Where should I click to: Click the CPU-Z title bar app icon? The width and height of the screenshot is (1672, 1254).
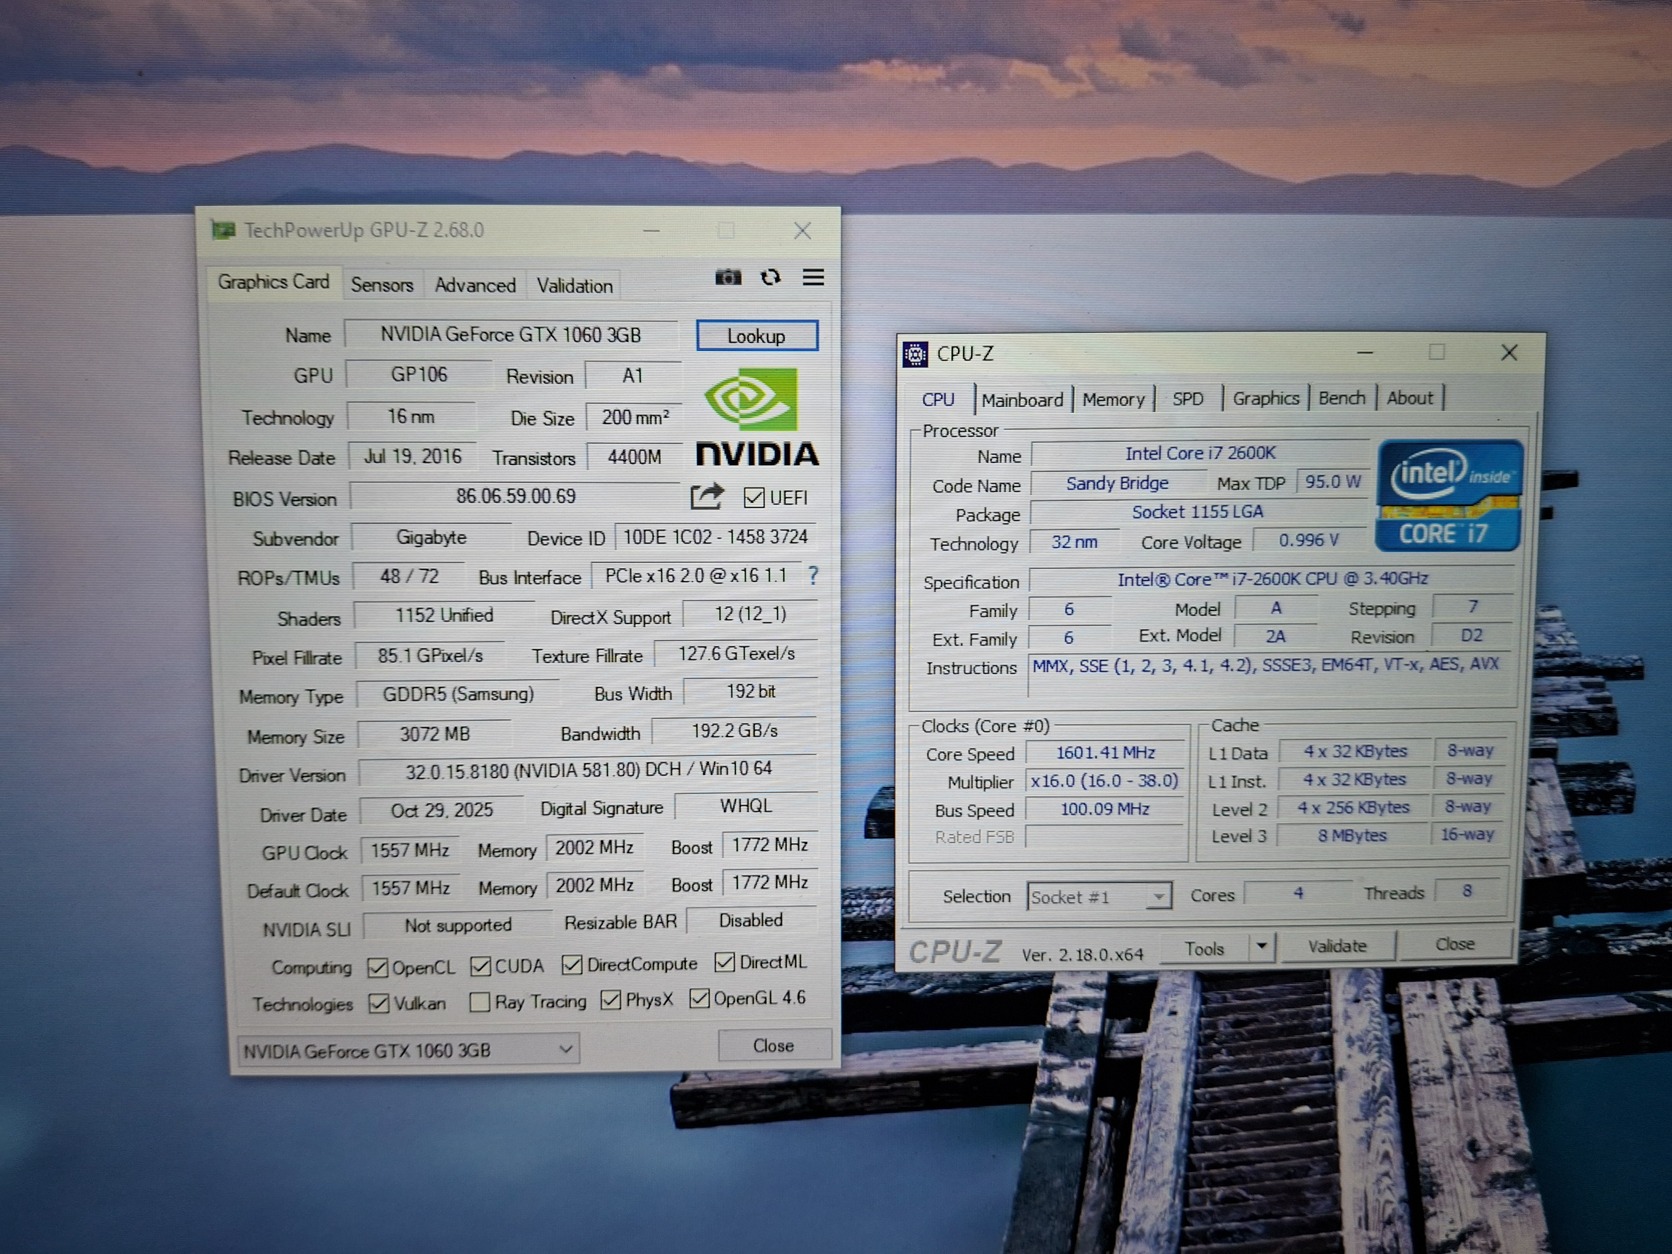915,354
